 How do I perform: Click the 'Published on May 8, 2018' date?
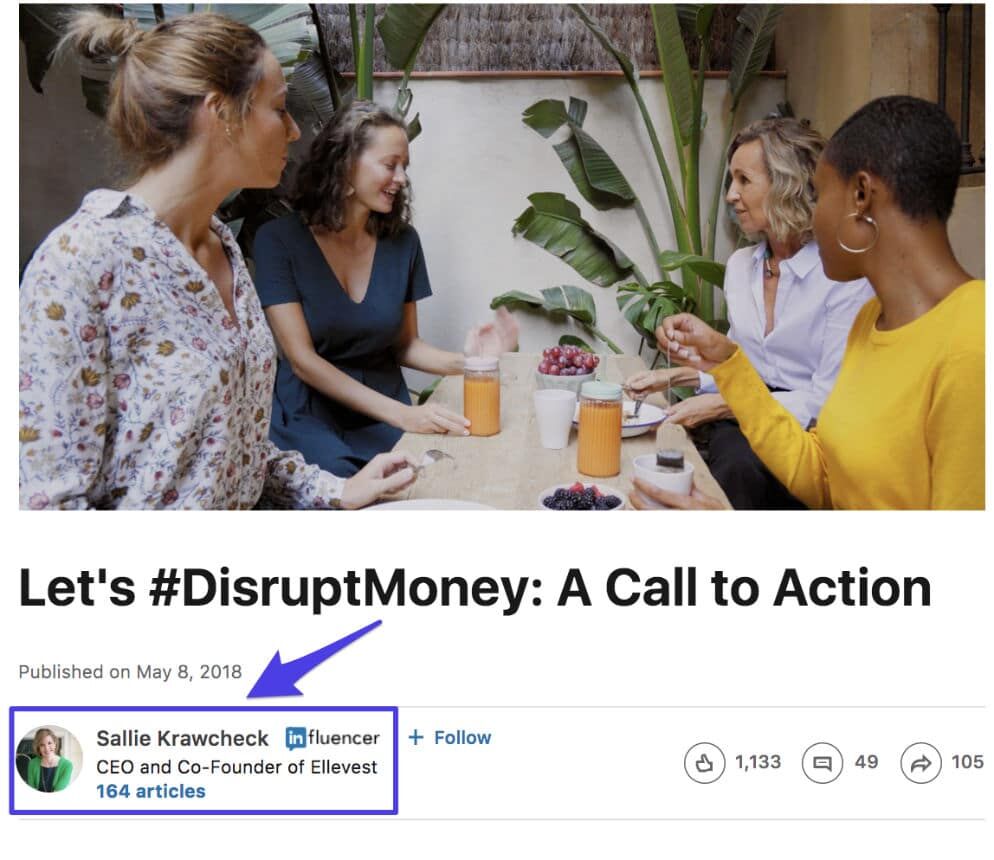click(130, 671)
